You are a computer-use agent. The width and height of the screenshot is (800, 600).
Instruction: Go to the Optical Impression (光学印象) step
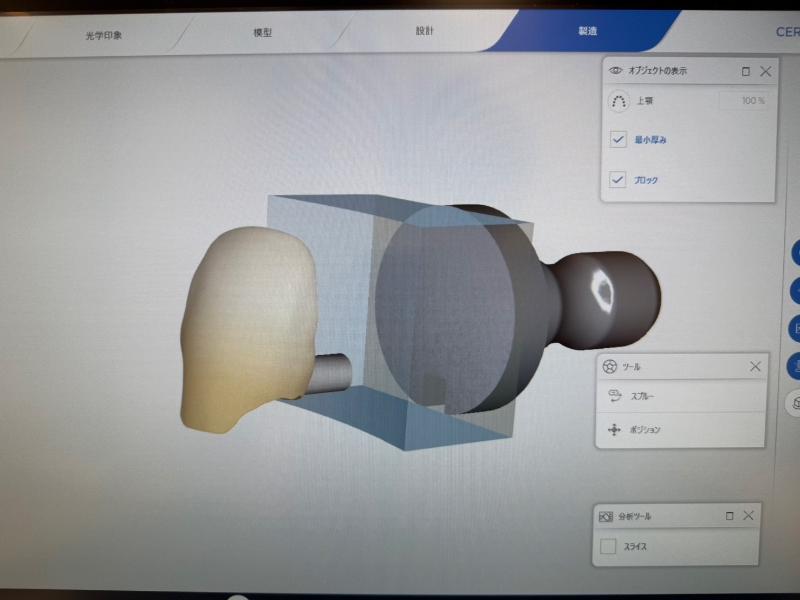(x=103, y=35)
